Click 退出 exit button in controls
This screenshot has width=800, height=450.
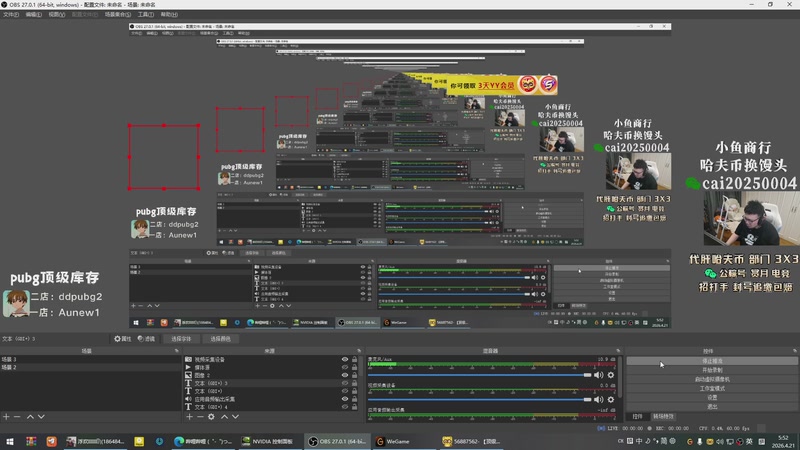(x=712, y=407)
